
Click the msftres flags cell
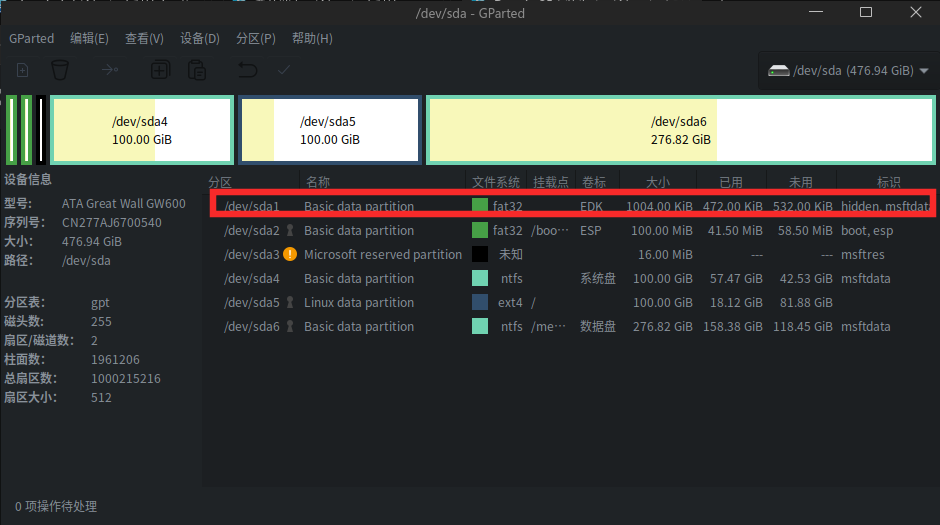click(863, 254)
